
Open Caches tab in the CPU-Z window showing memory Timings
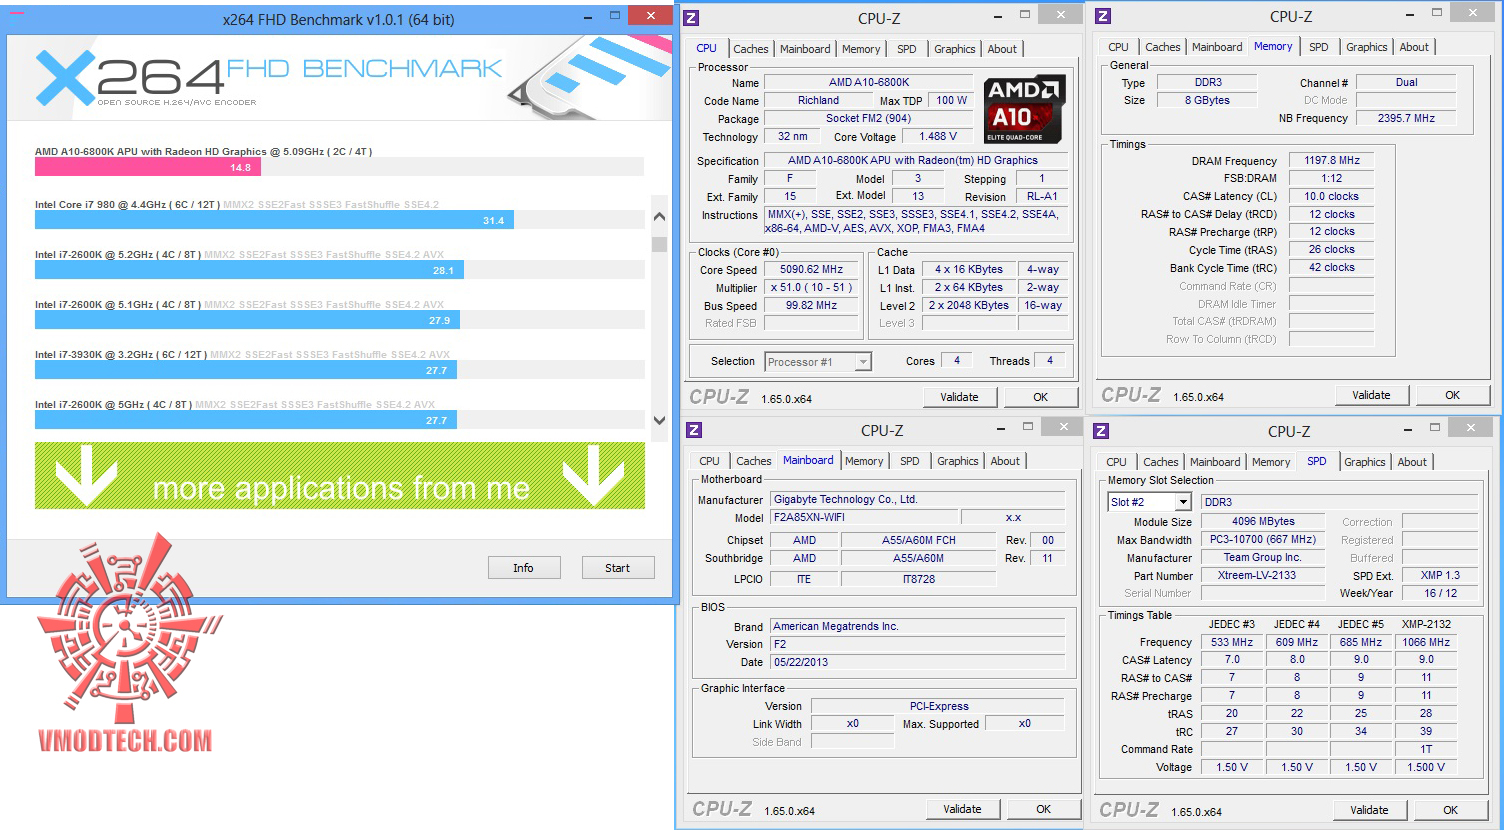click(1162, 47)
